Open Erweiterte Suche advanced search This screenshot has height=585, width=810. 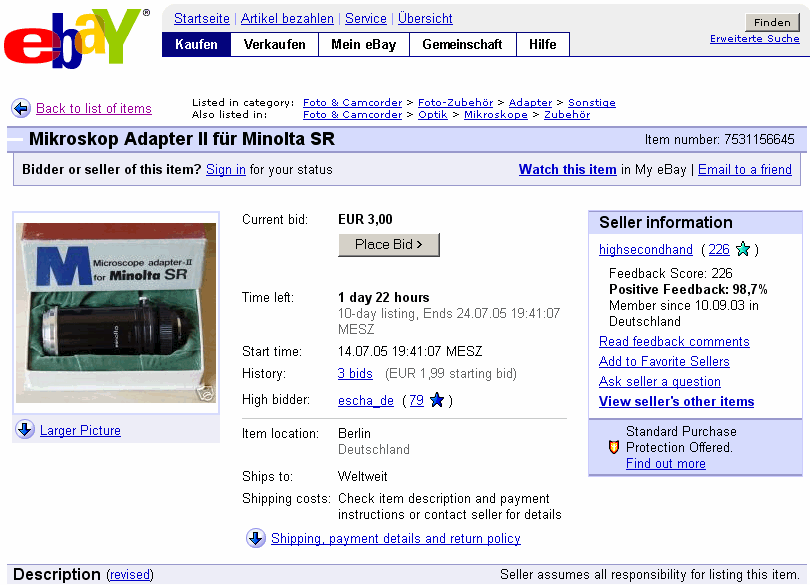point(755,39)
